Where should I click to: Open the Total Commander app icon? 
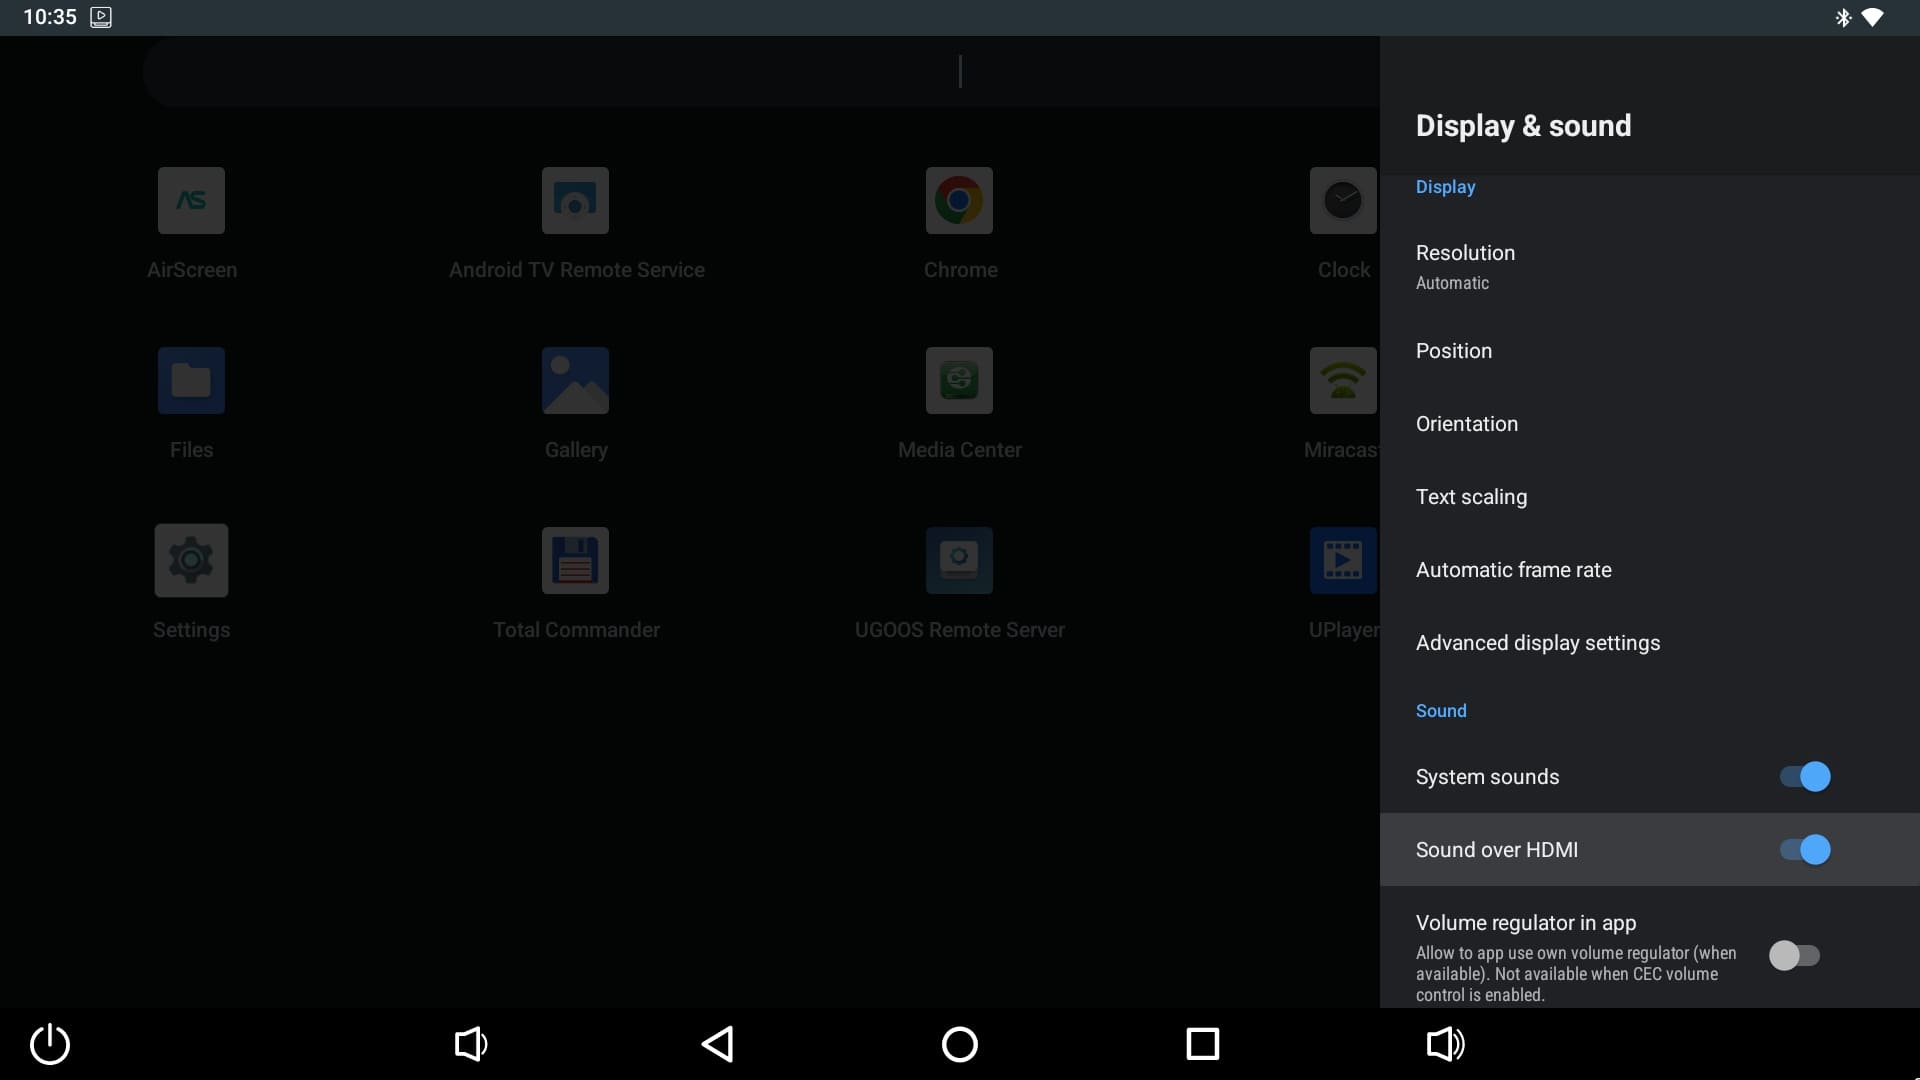pyautogui.click(x=575, y=561)
